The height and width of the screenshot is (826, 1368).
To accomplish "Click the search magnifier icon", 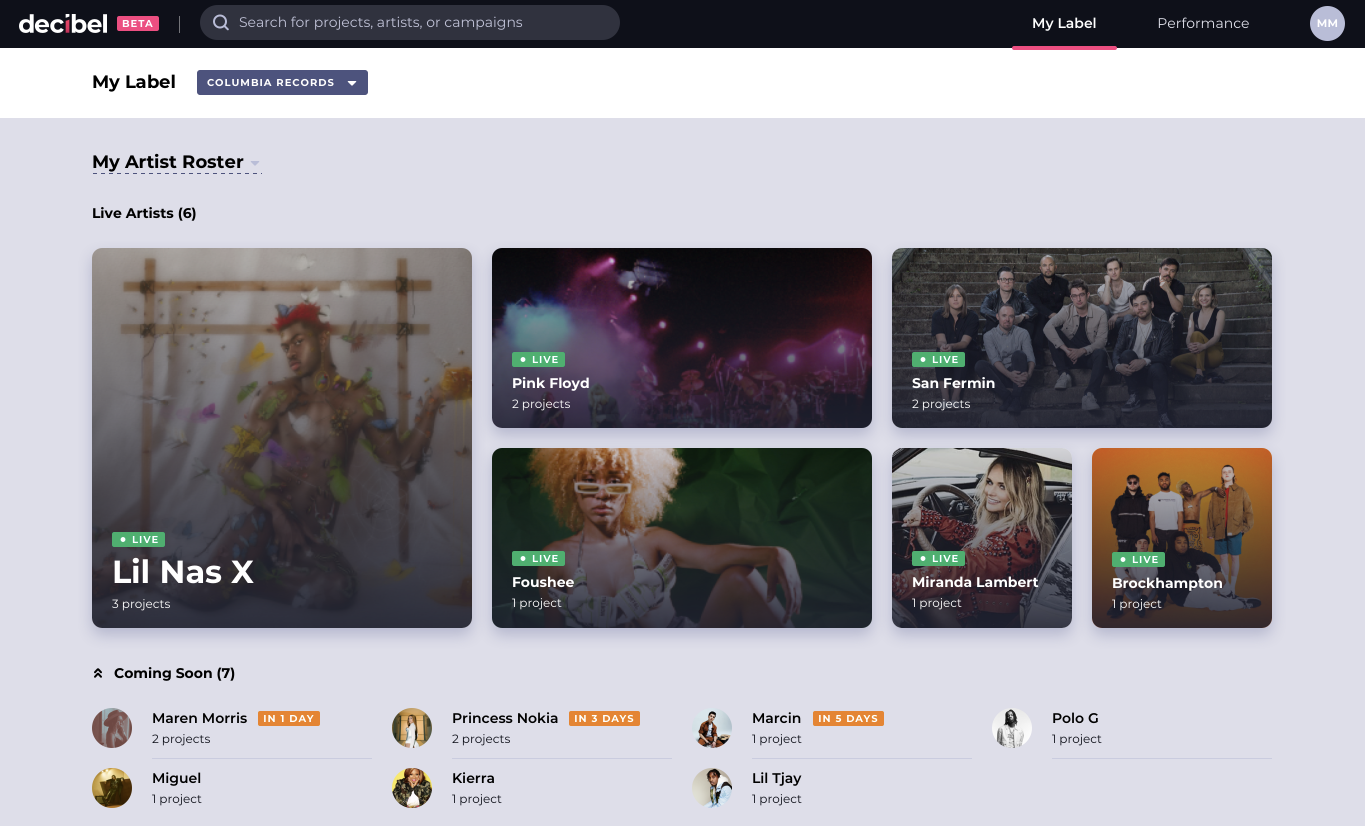I will tap(220, 22).
